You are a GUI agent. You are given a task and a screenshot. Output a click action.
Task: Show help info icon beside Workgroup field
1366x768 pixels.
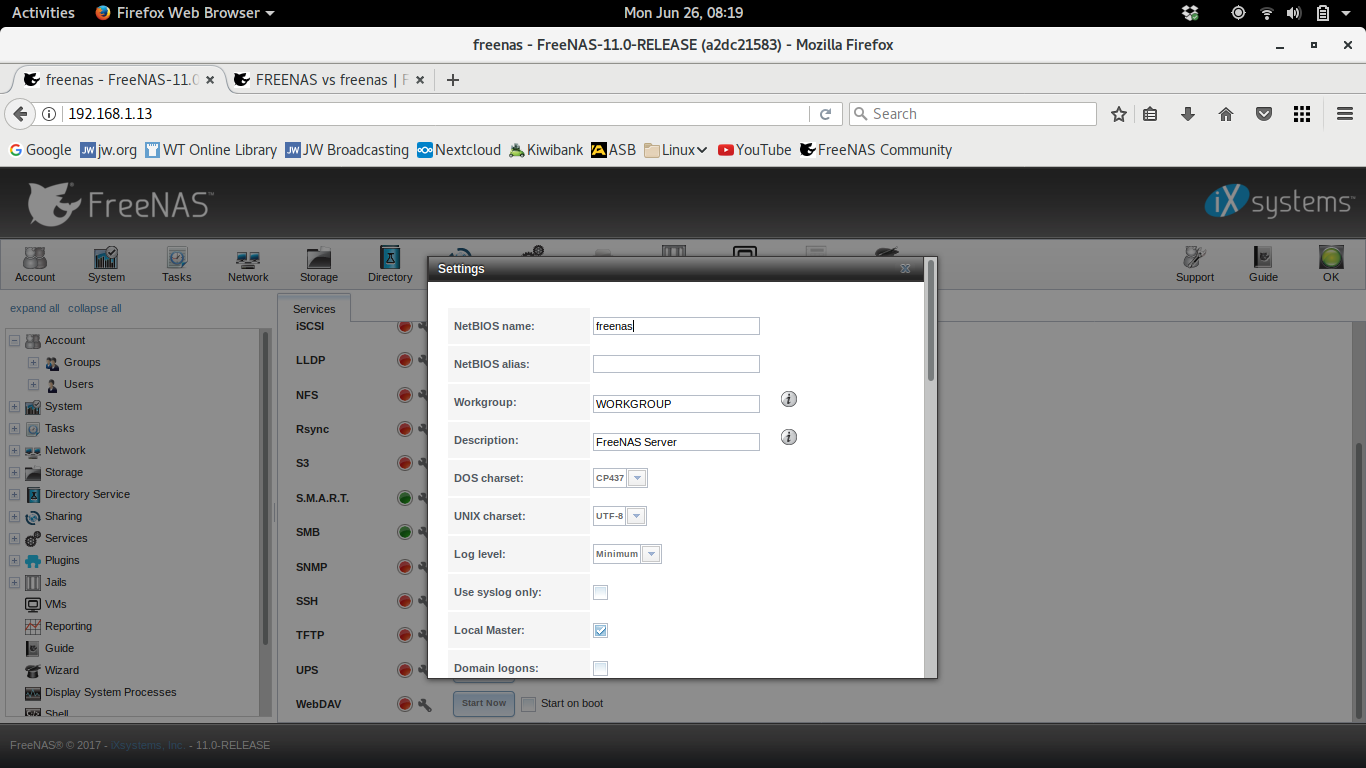click(x=789, y=399)
